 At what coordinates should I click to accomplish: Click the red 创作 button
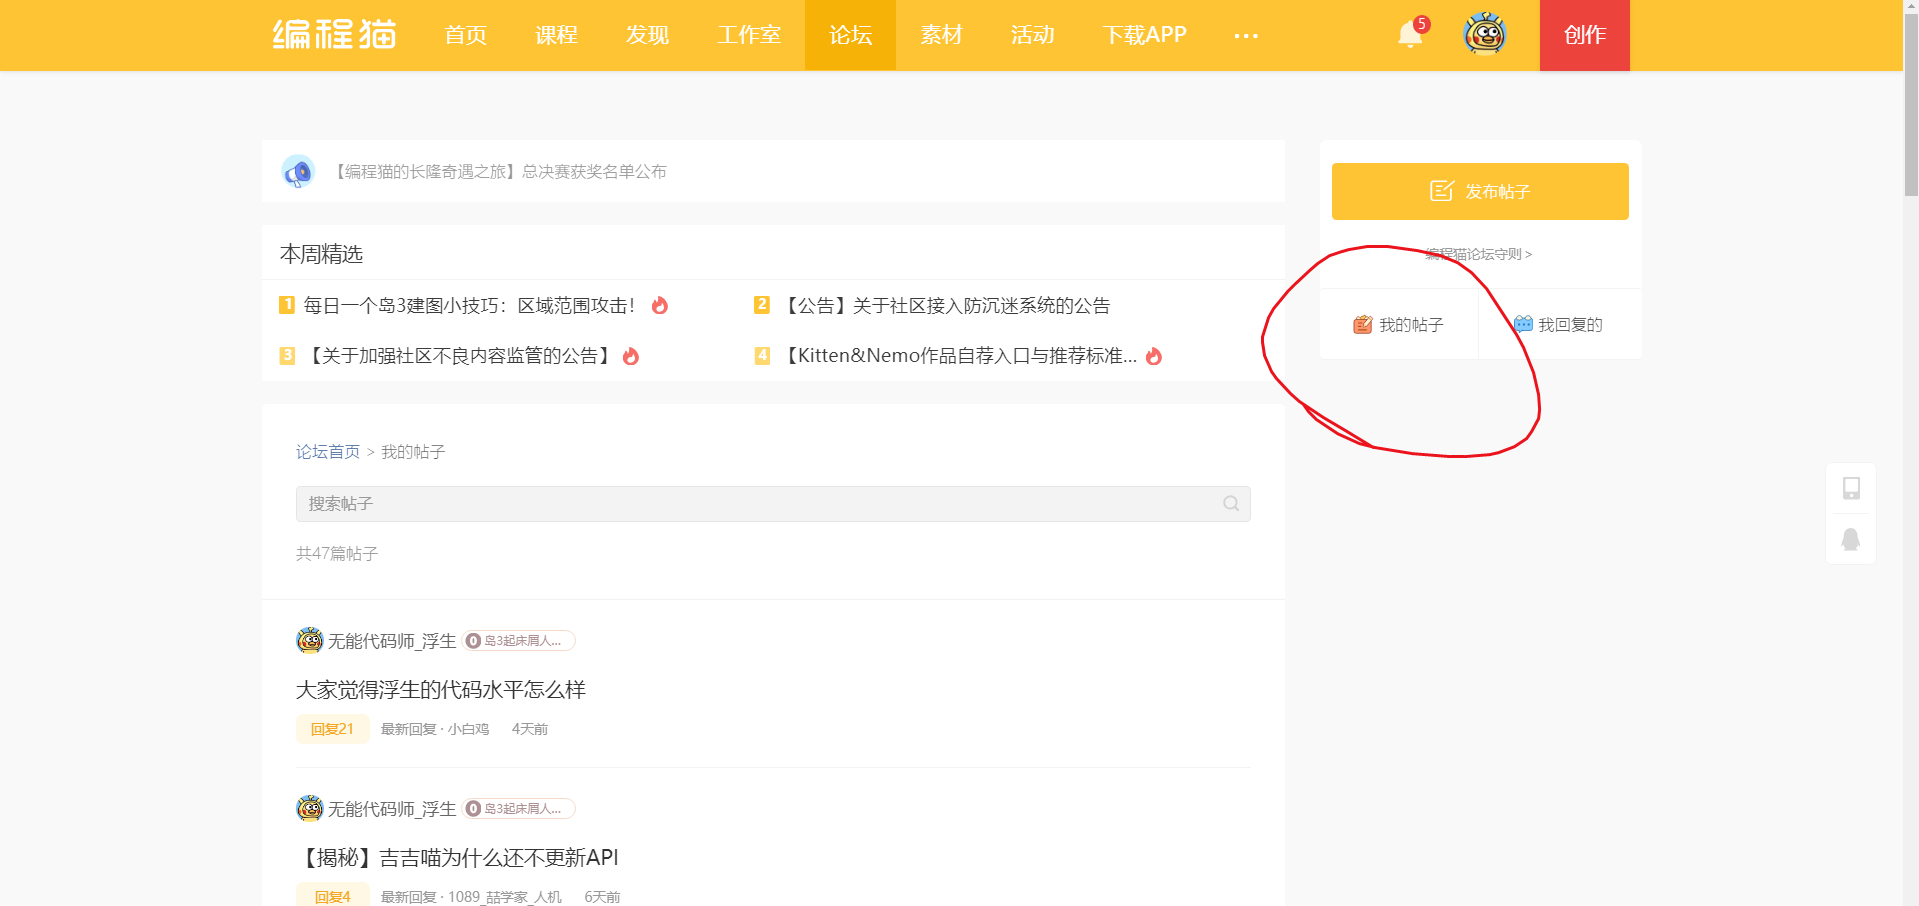coord(1585,35)
